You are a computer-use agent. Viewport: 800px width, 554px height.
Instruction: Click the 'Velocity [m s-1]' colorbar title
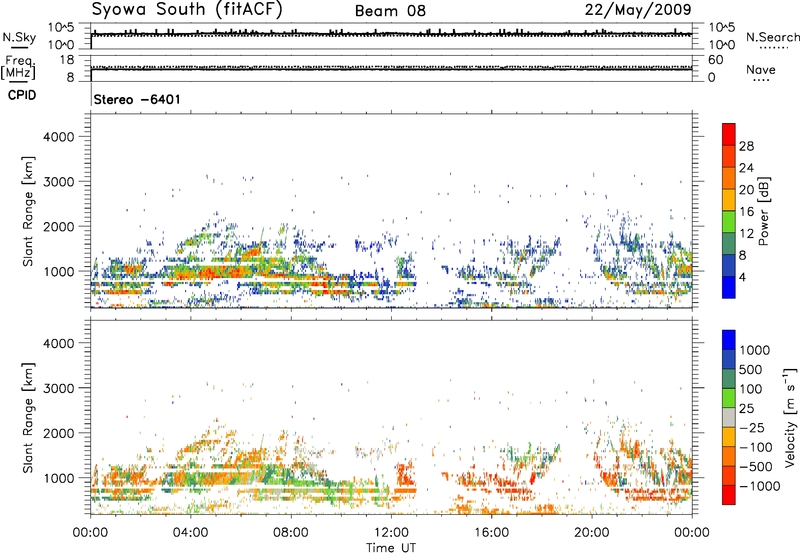tap(789, 417)
